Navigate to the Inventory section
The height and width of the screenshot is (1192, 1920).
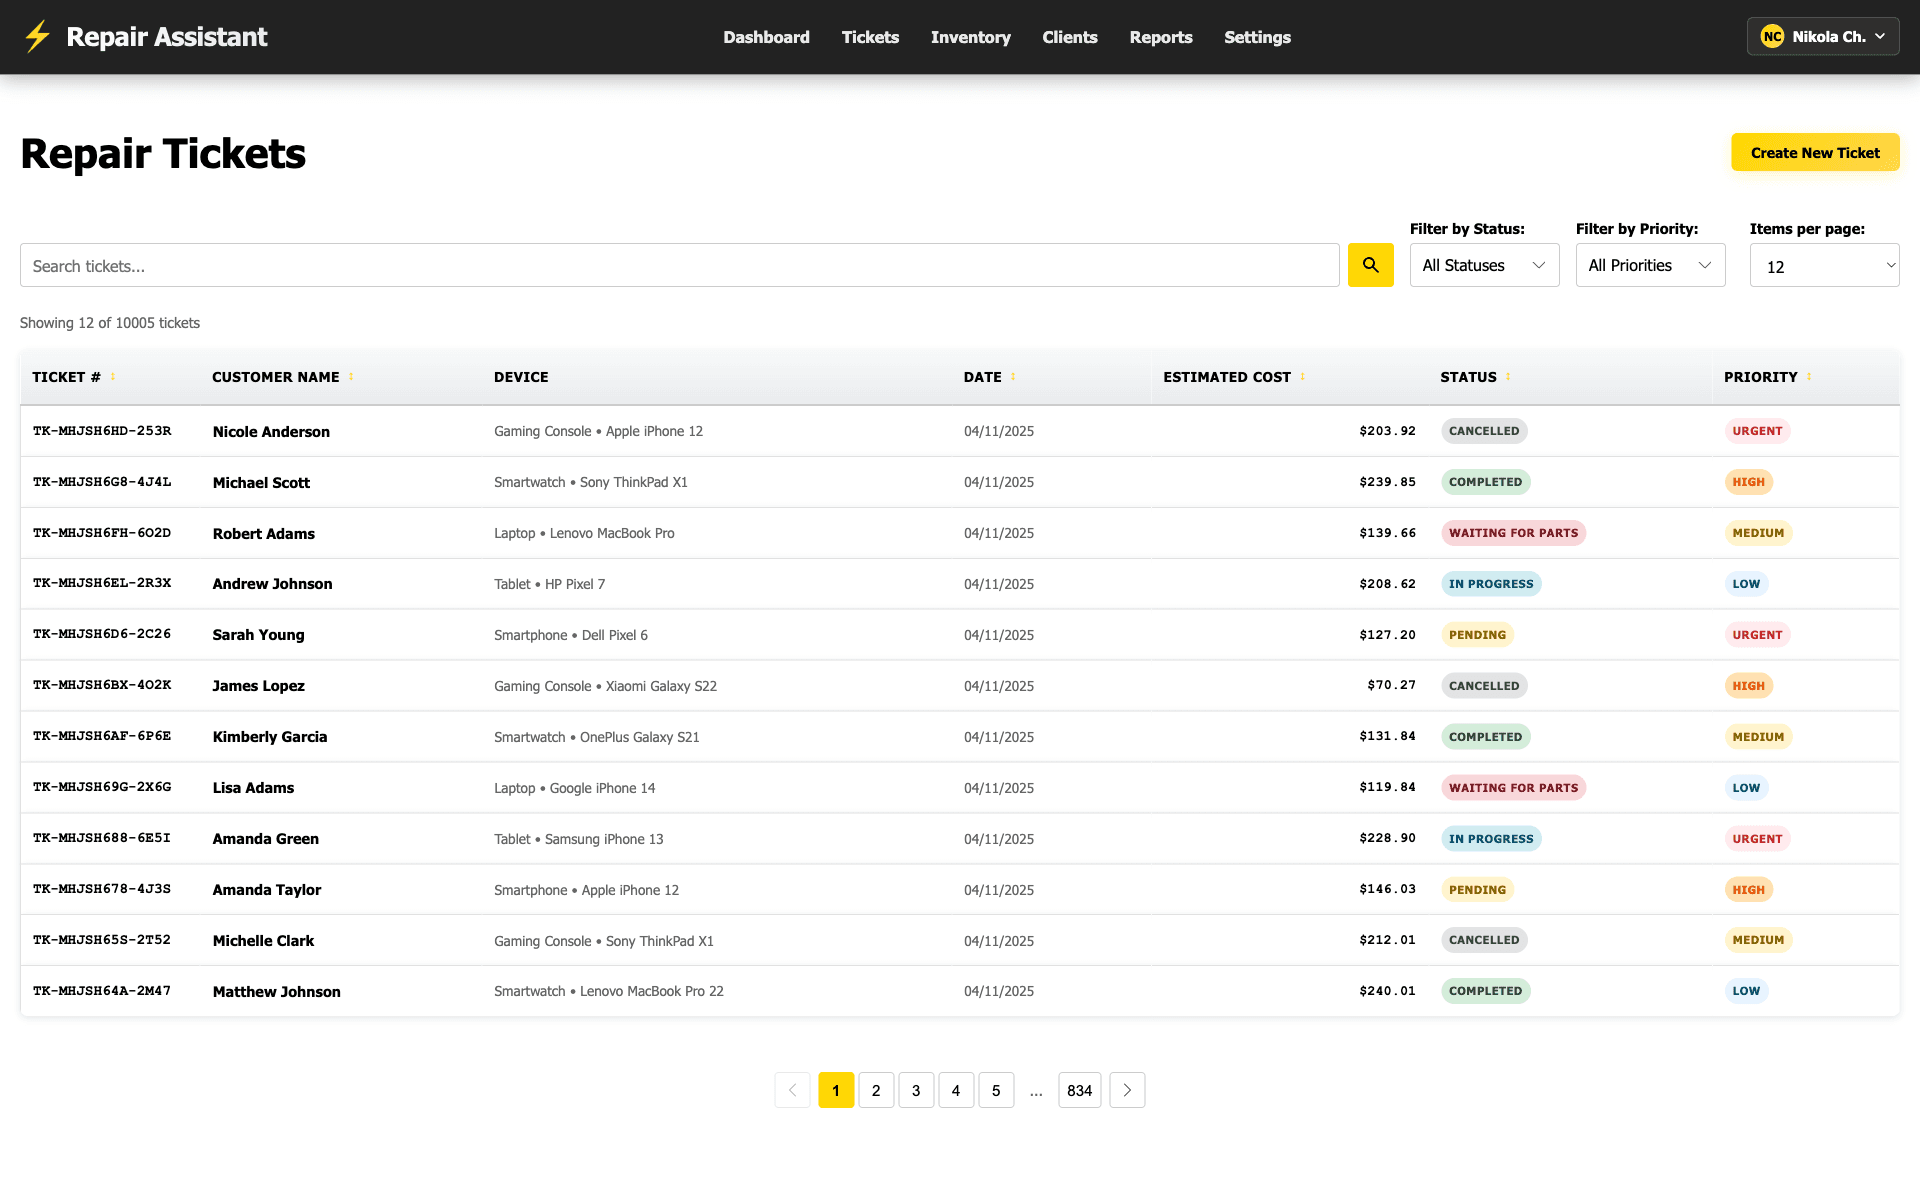click(971, 37)
